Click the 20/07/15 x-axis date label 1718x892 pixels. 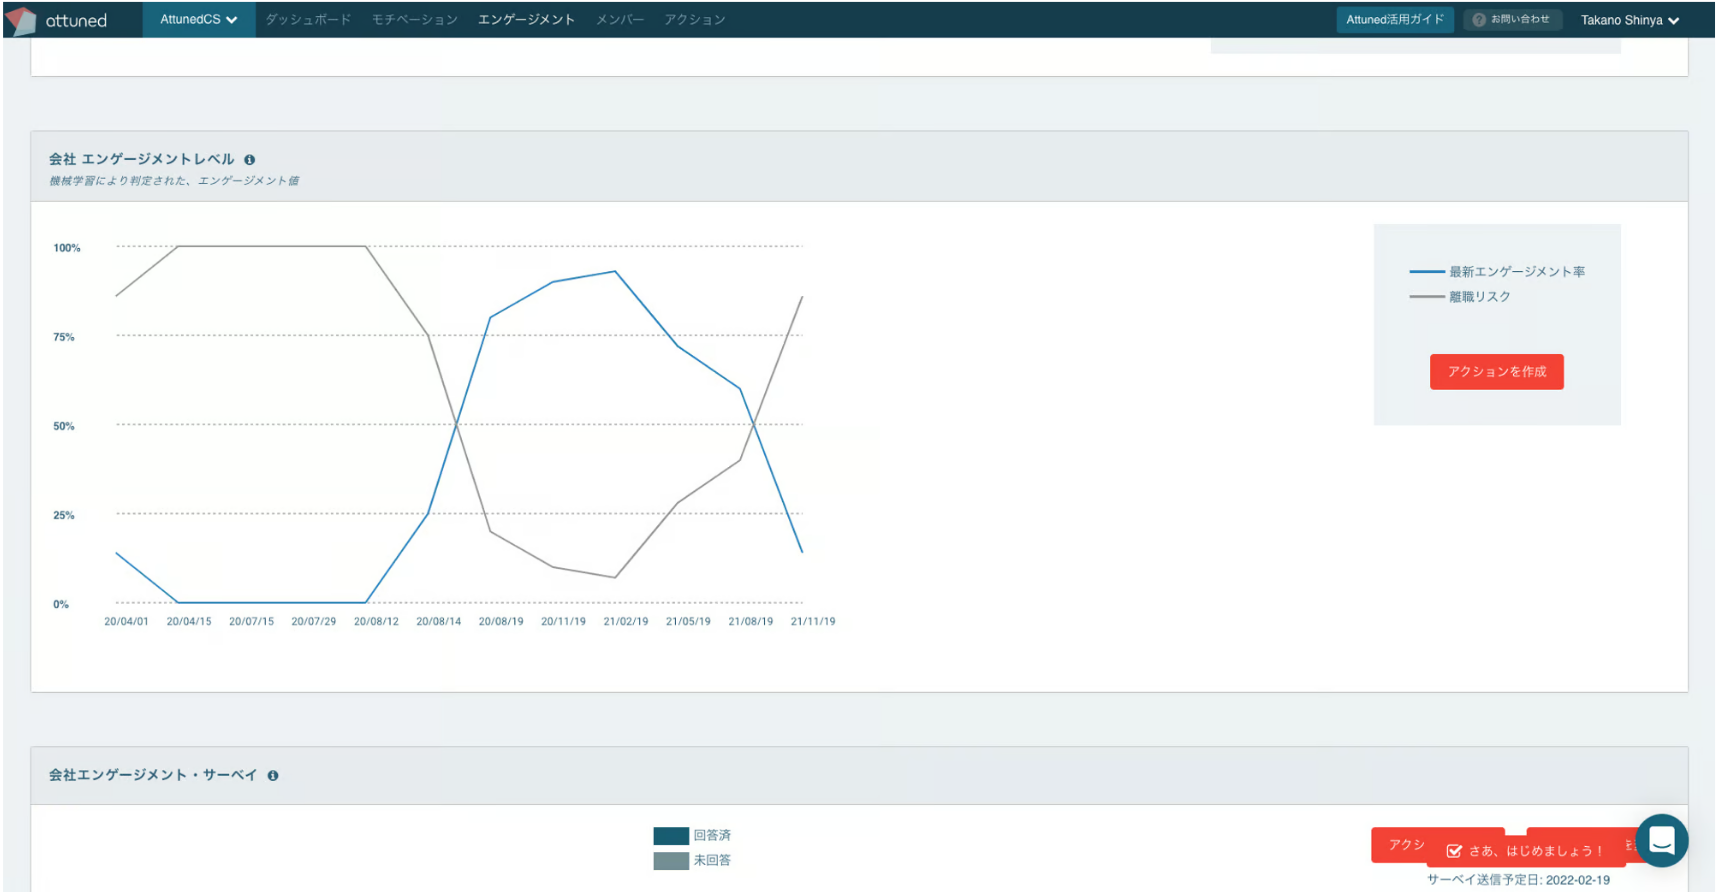click(x=251, y=622)
